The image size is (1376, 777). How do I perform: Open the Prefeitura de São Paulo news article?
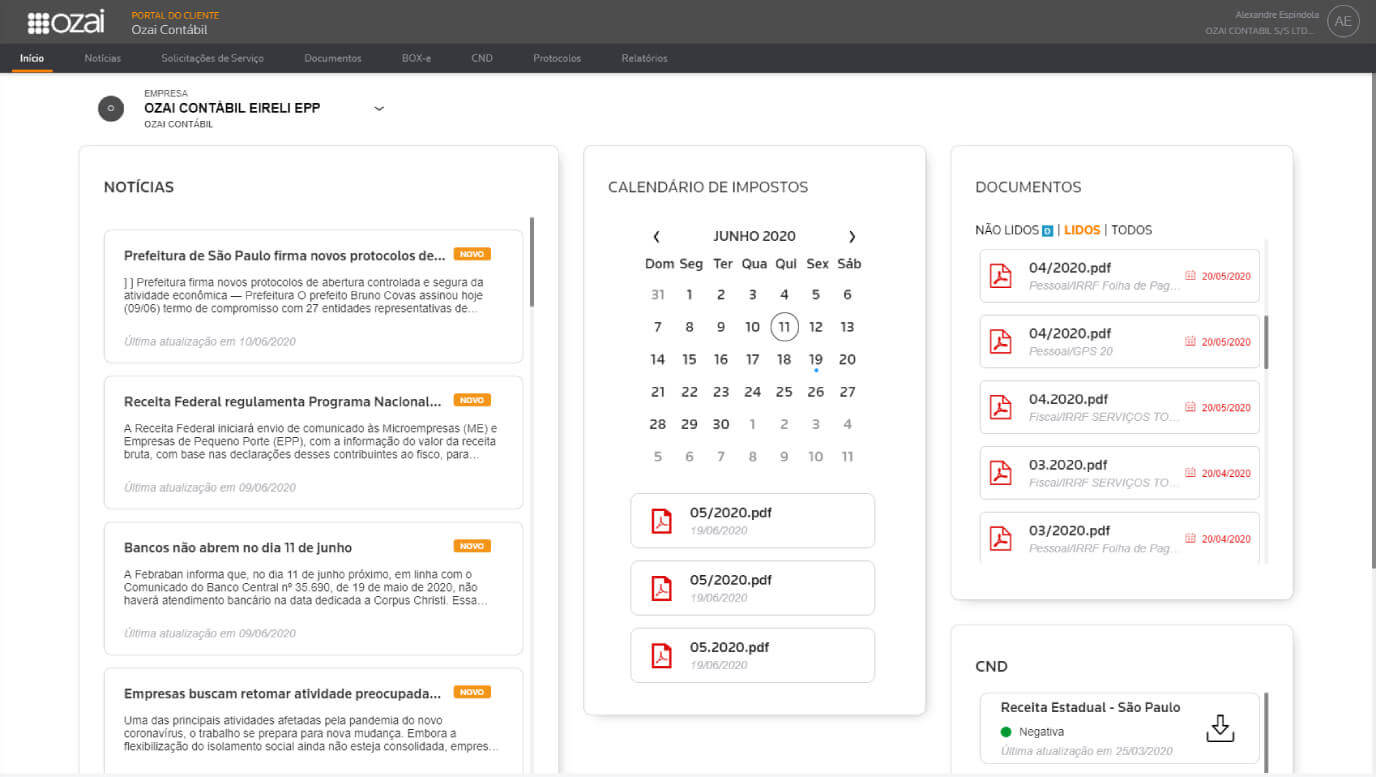click(313, 296)
